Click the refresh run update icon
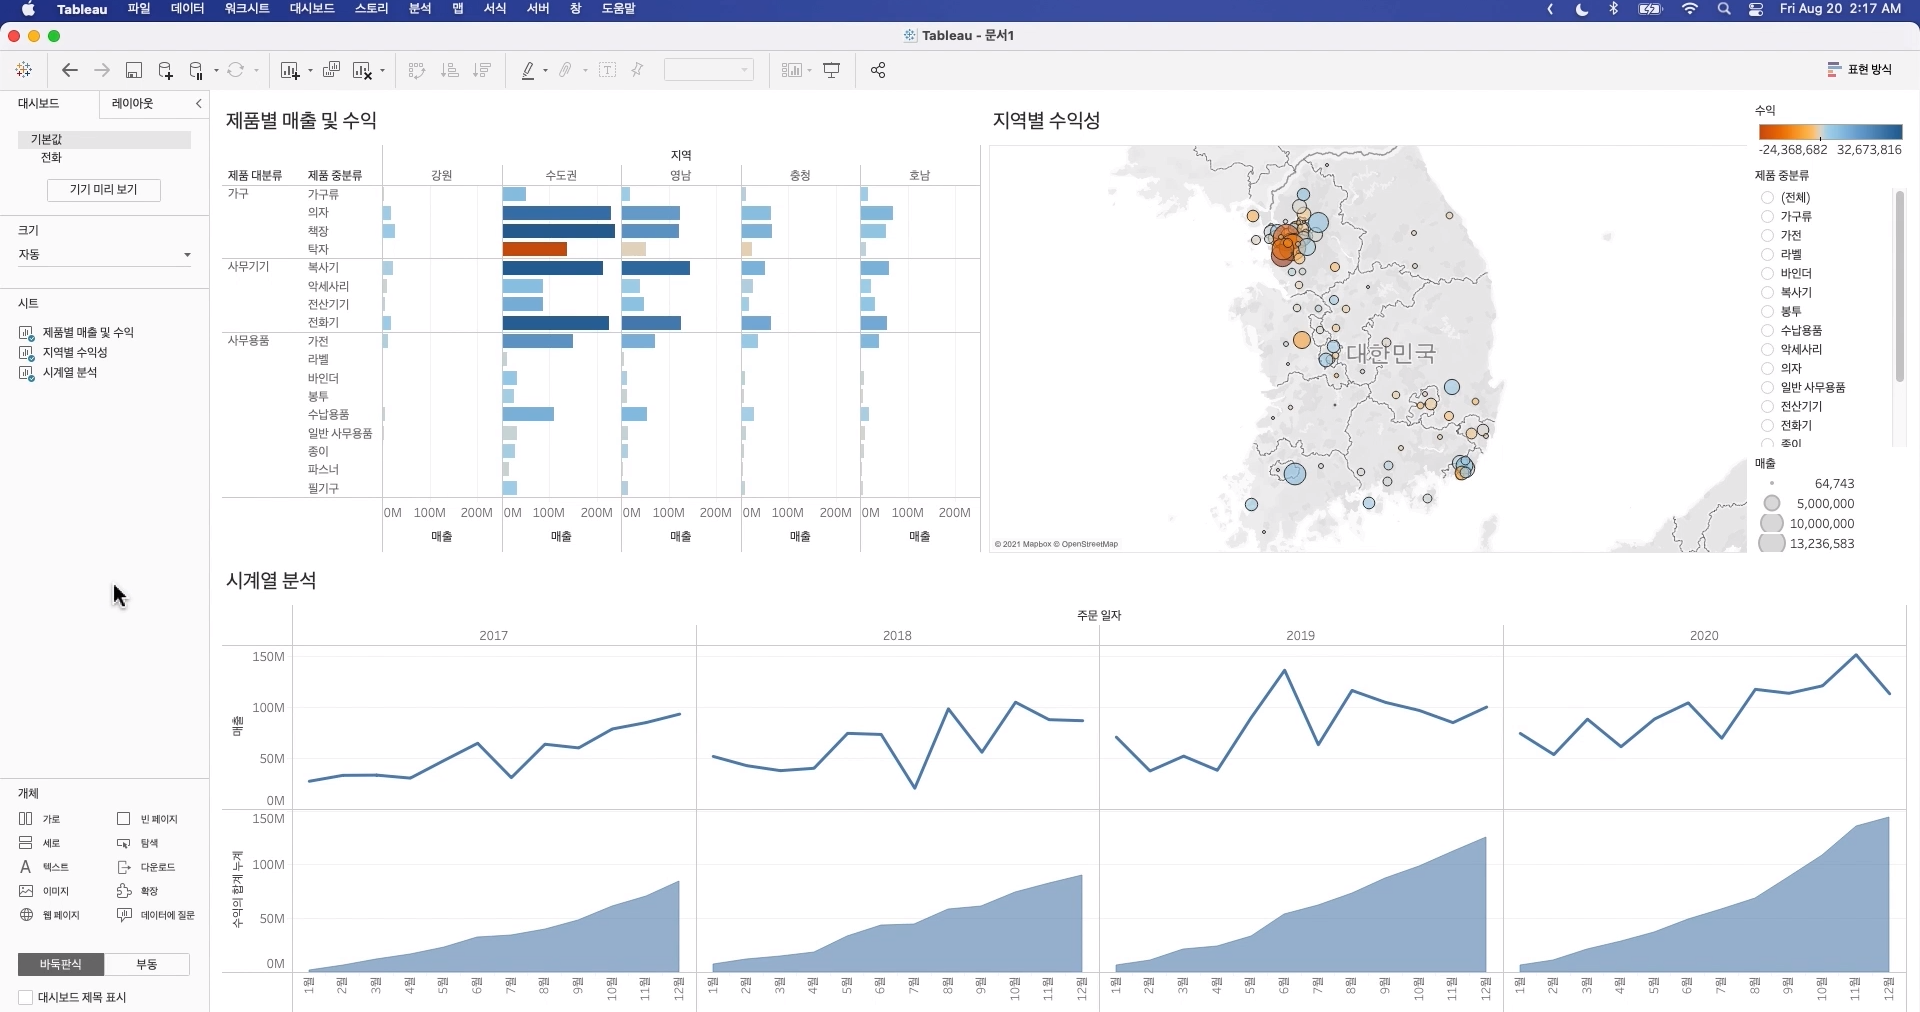The width and height of the screenshot is (1920, 1012). 236,70
